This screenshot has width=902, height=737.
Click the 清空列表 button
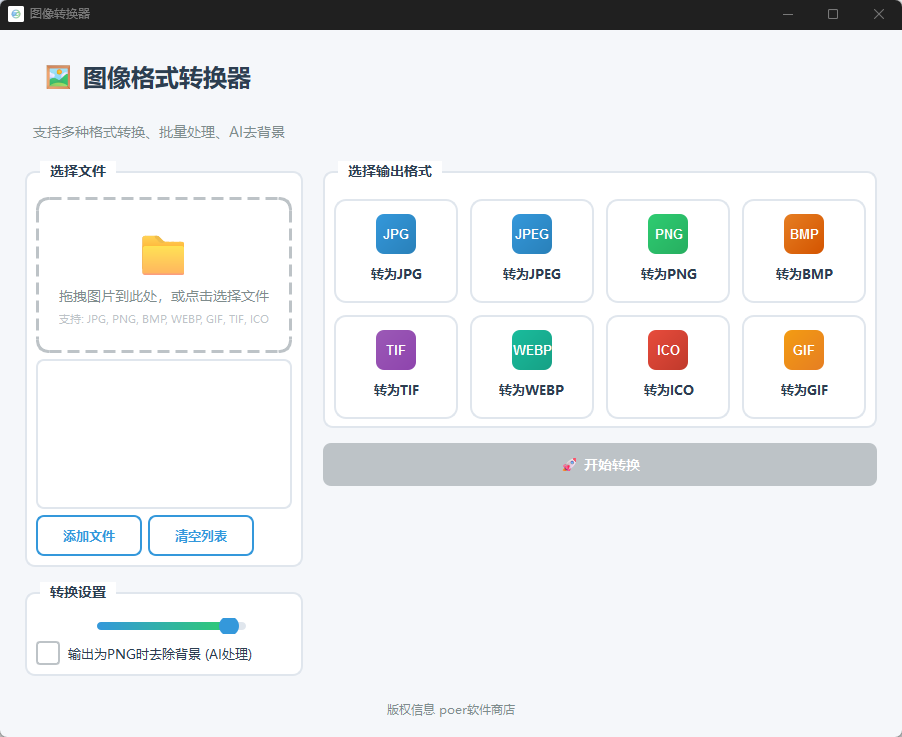(201, 536)
